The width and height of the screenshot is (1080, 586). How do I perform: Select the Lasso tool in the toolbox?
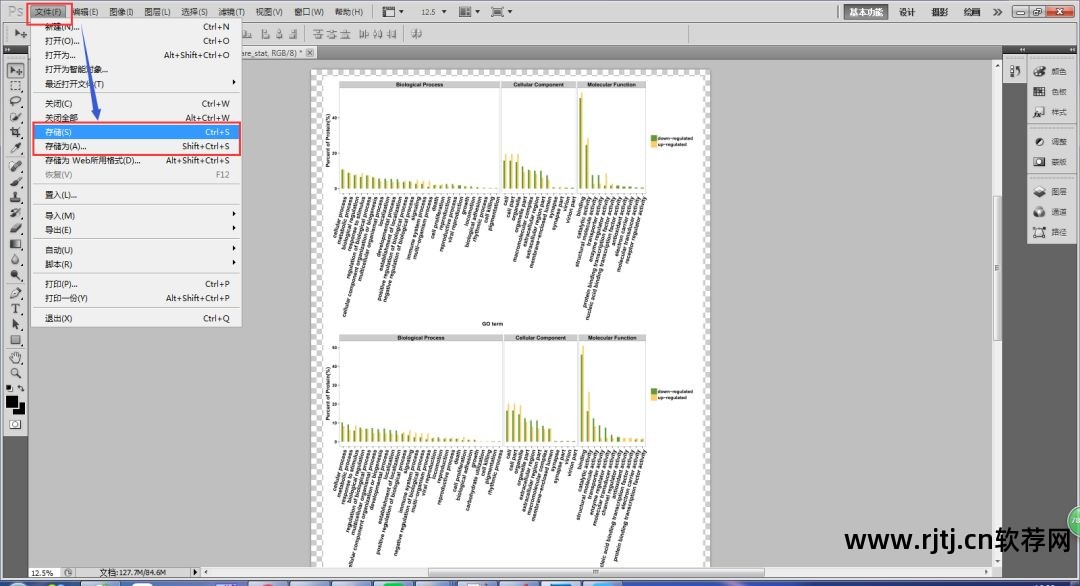16,101
